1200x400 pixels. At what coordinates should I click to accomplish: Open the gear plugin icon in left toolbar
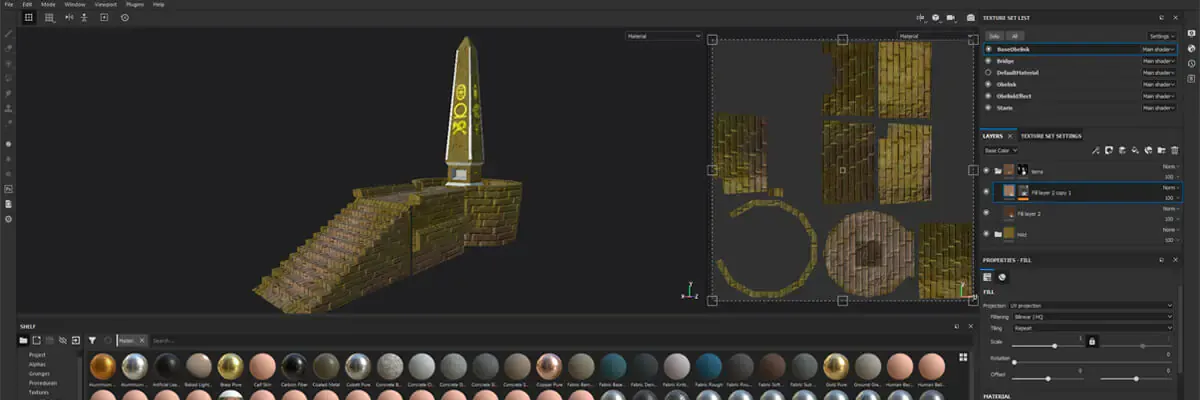click(9, 218)
